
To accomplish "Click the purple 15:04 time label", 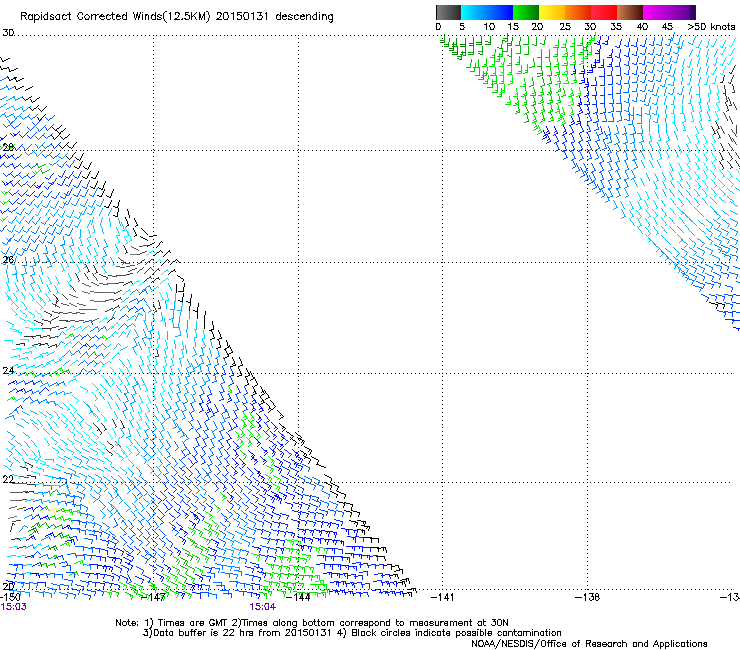I will [x=263, y=607].
